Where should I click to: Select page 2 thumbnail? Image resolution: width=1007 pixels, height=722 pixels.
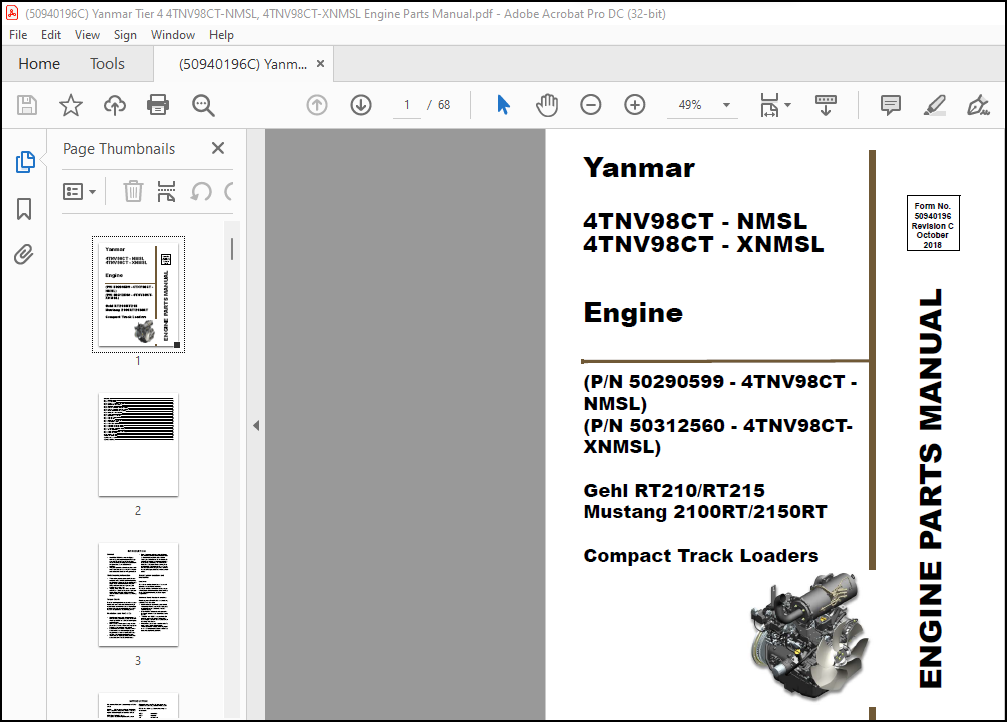tap(138, 445)
